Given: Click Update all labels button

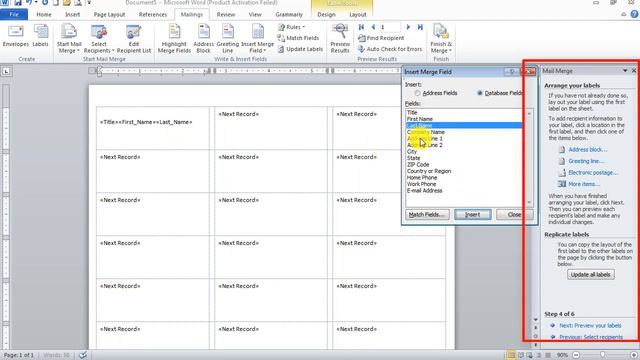Looking at the screenshot, I should [590, 275].
